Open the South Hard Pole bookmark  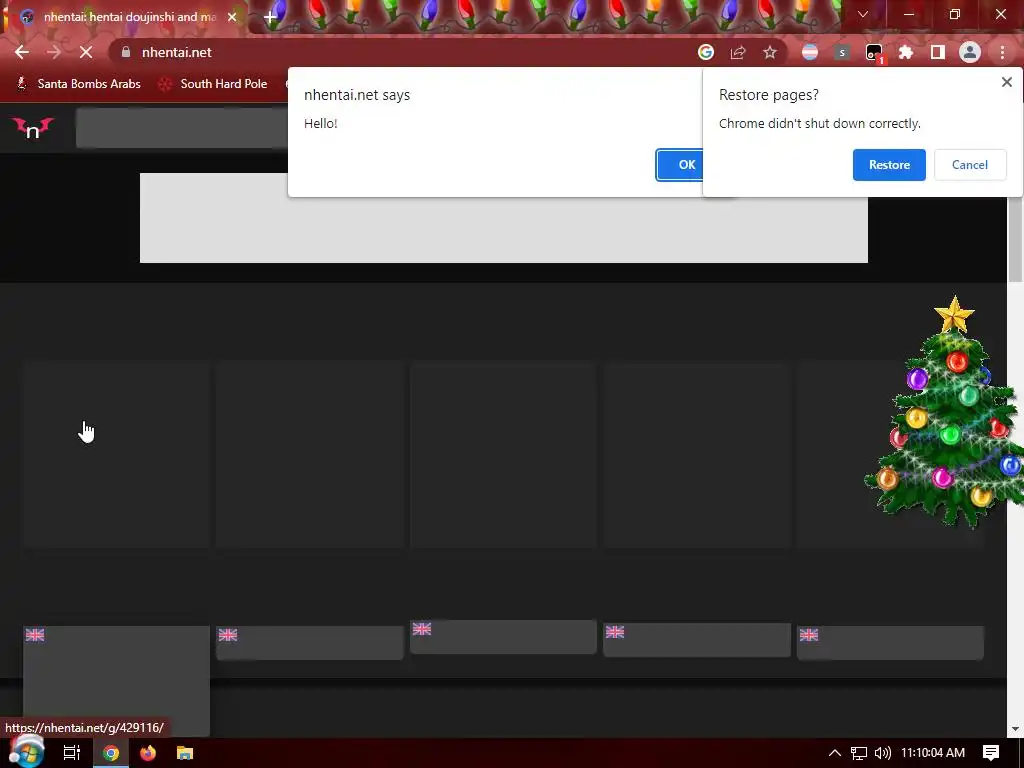[214, 84]
